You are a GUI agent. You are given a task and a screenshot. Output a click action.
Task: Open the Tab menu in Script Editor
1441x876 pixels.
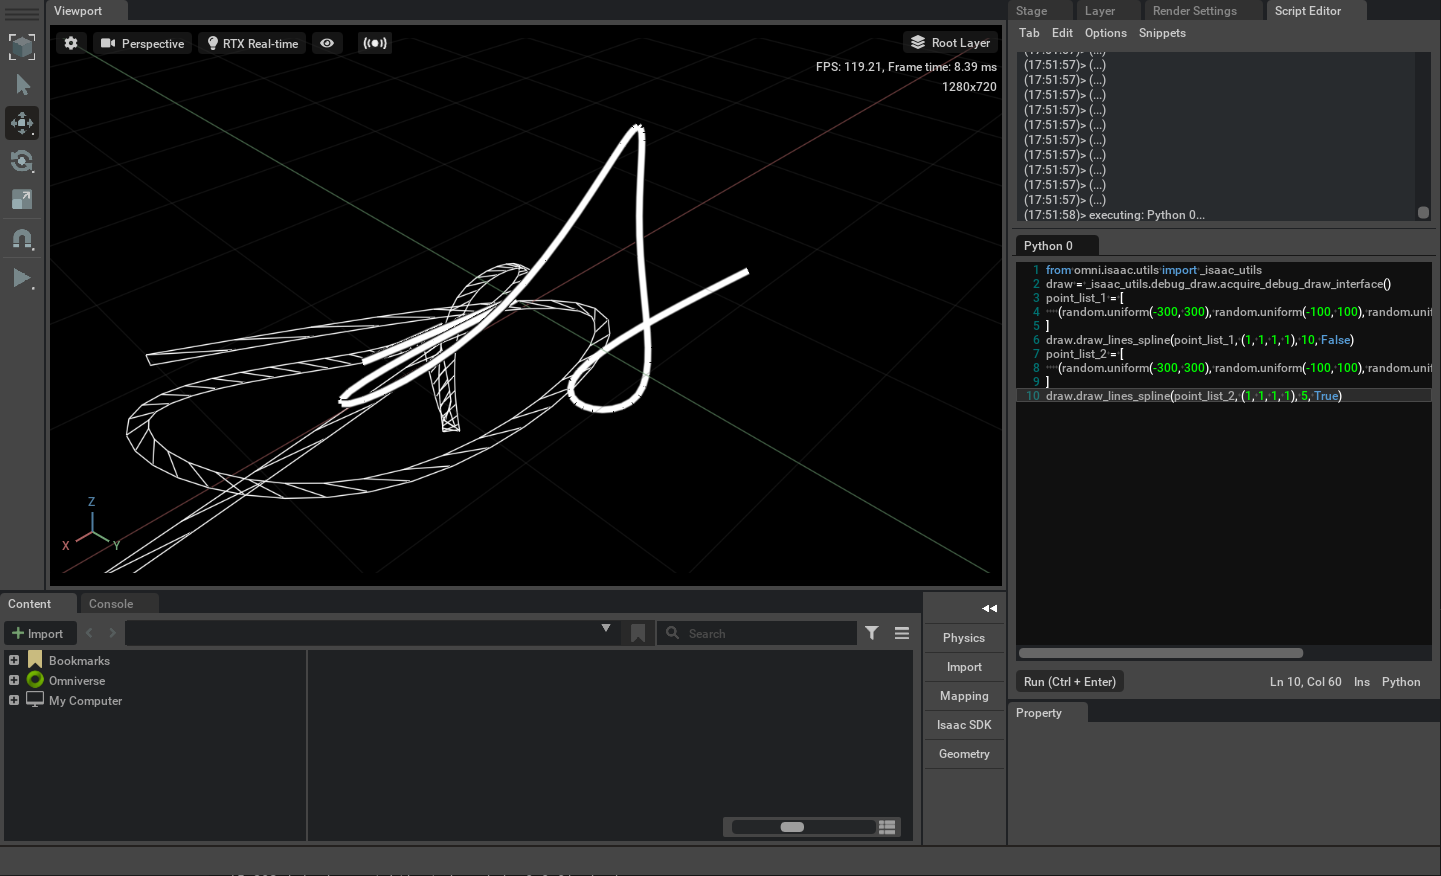coord(1029,33)
